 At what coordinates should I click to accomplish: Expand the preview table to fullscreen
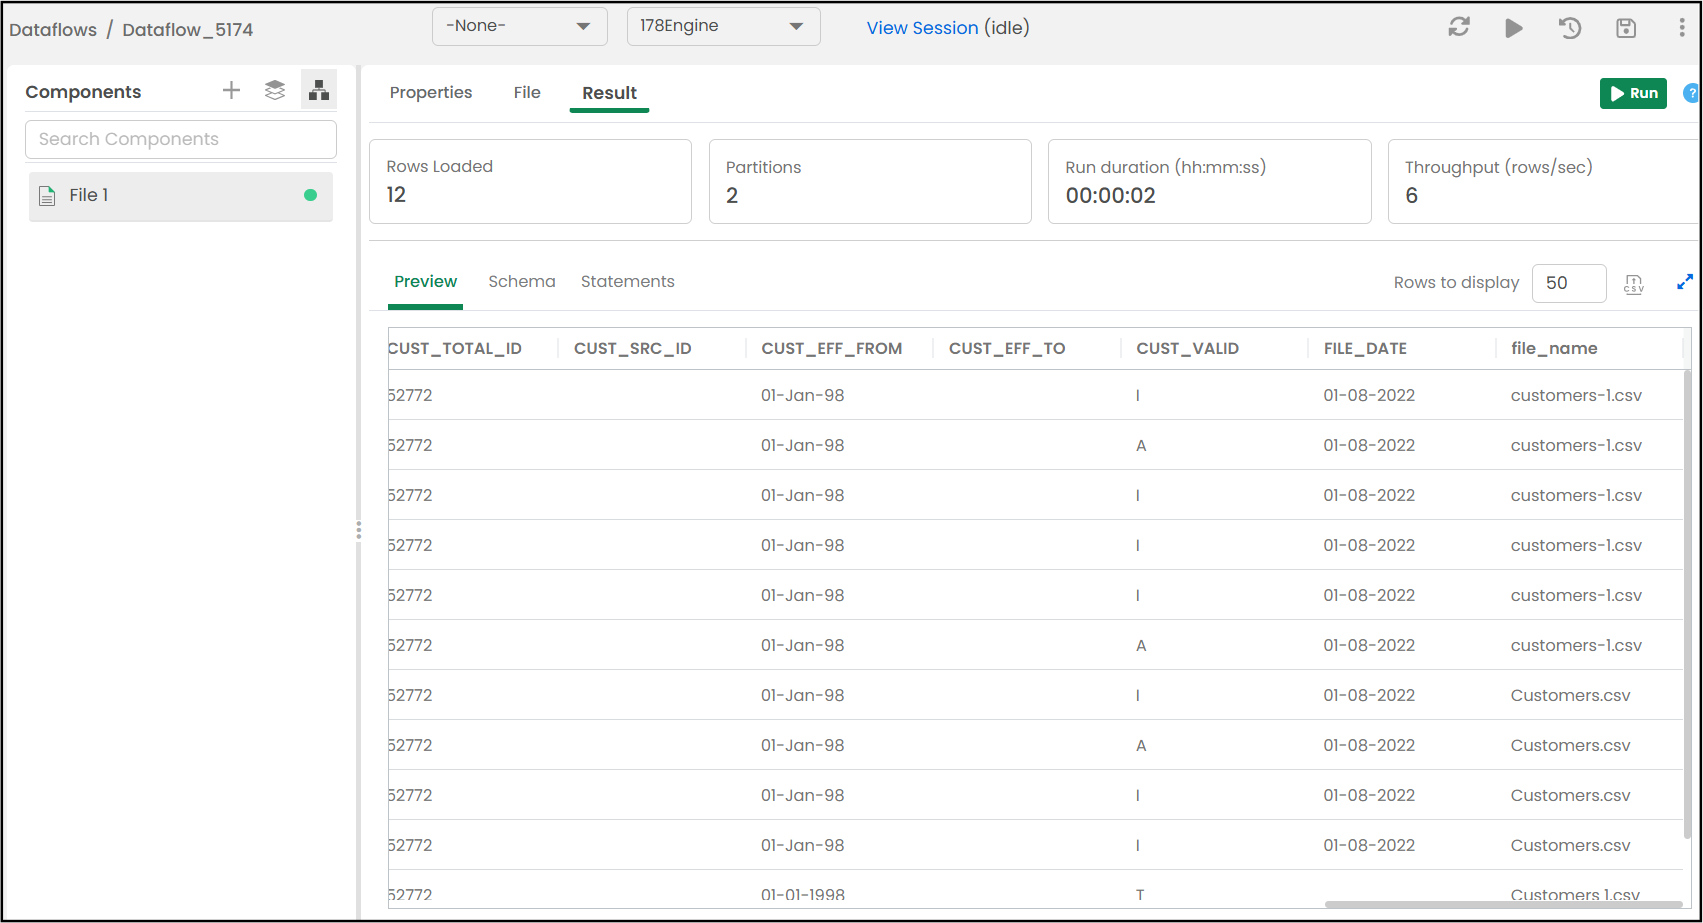(x=1684, y=283)
